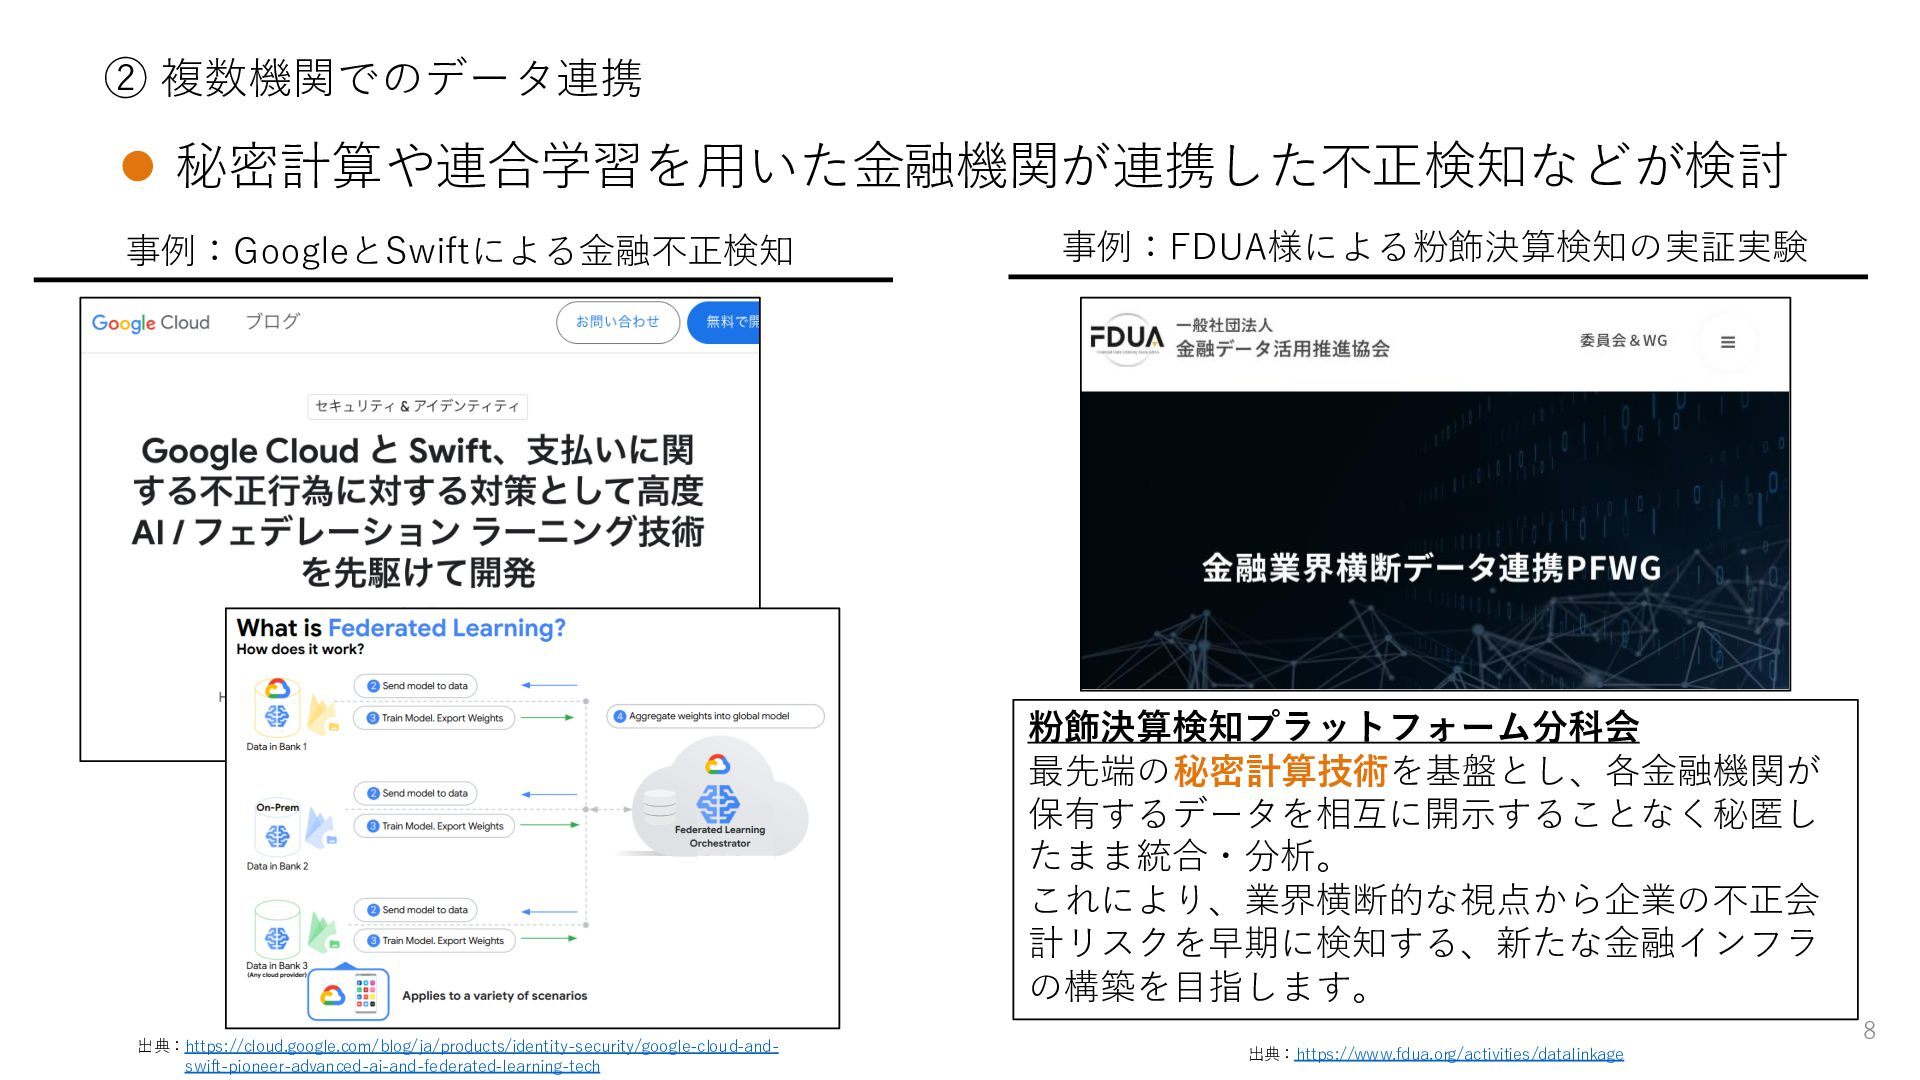Click the 粉飾決算検知プラットフォーム分科会 heading
Image resolution: width=1920 pixels, height=1080 pixels.
pyautogui.click(x=1333, y=726)
